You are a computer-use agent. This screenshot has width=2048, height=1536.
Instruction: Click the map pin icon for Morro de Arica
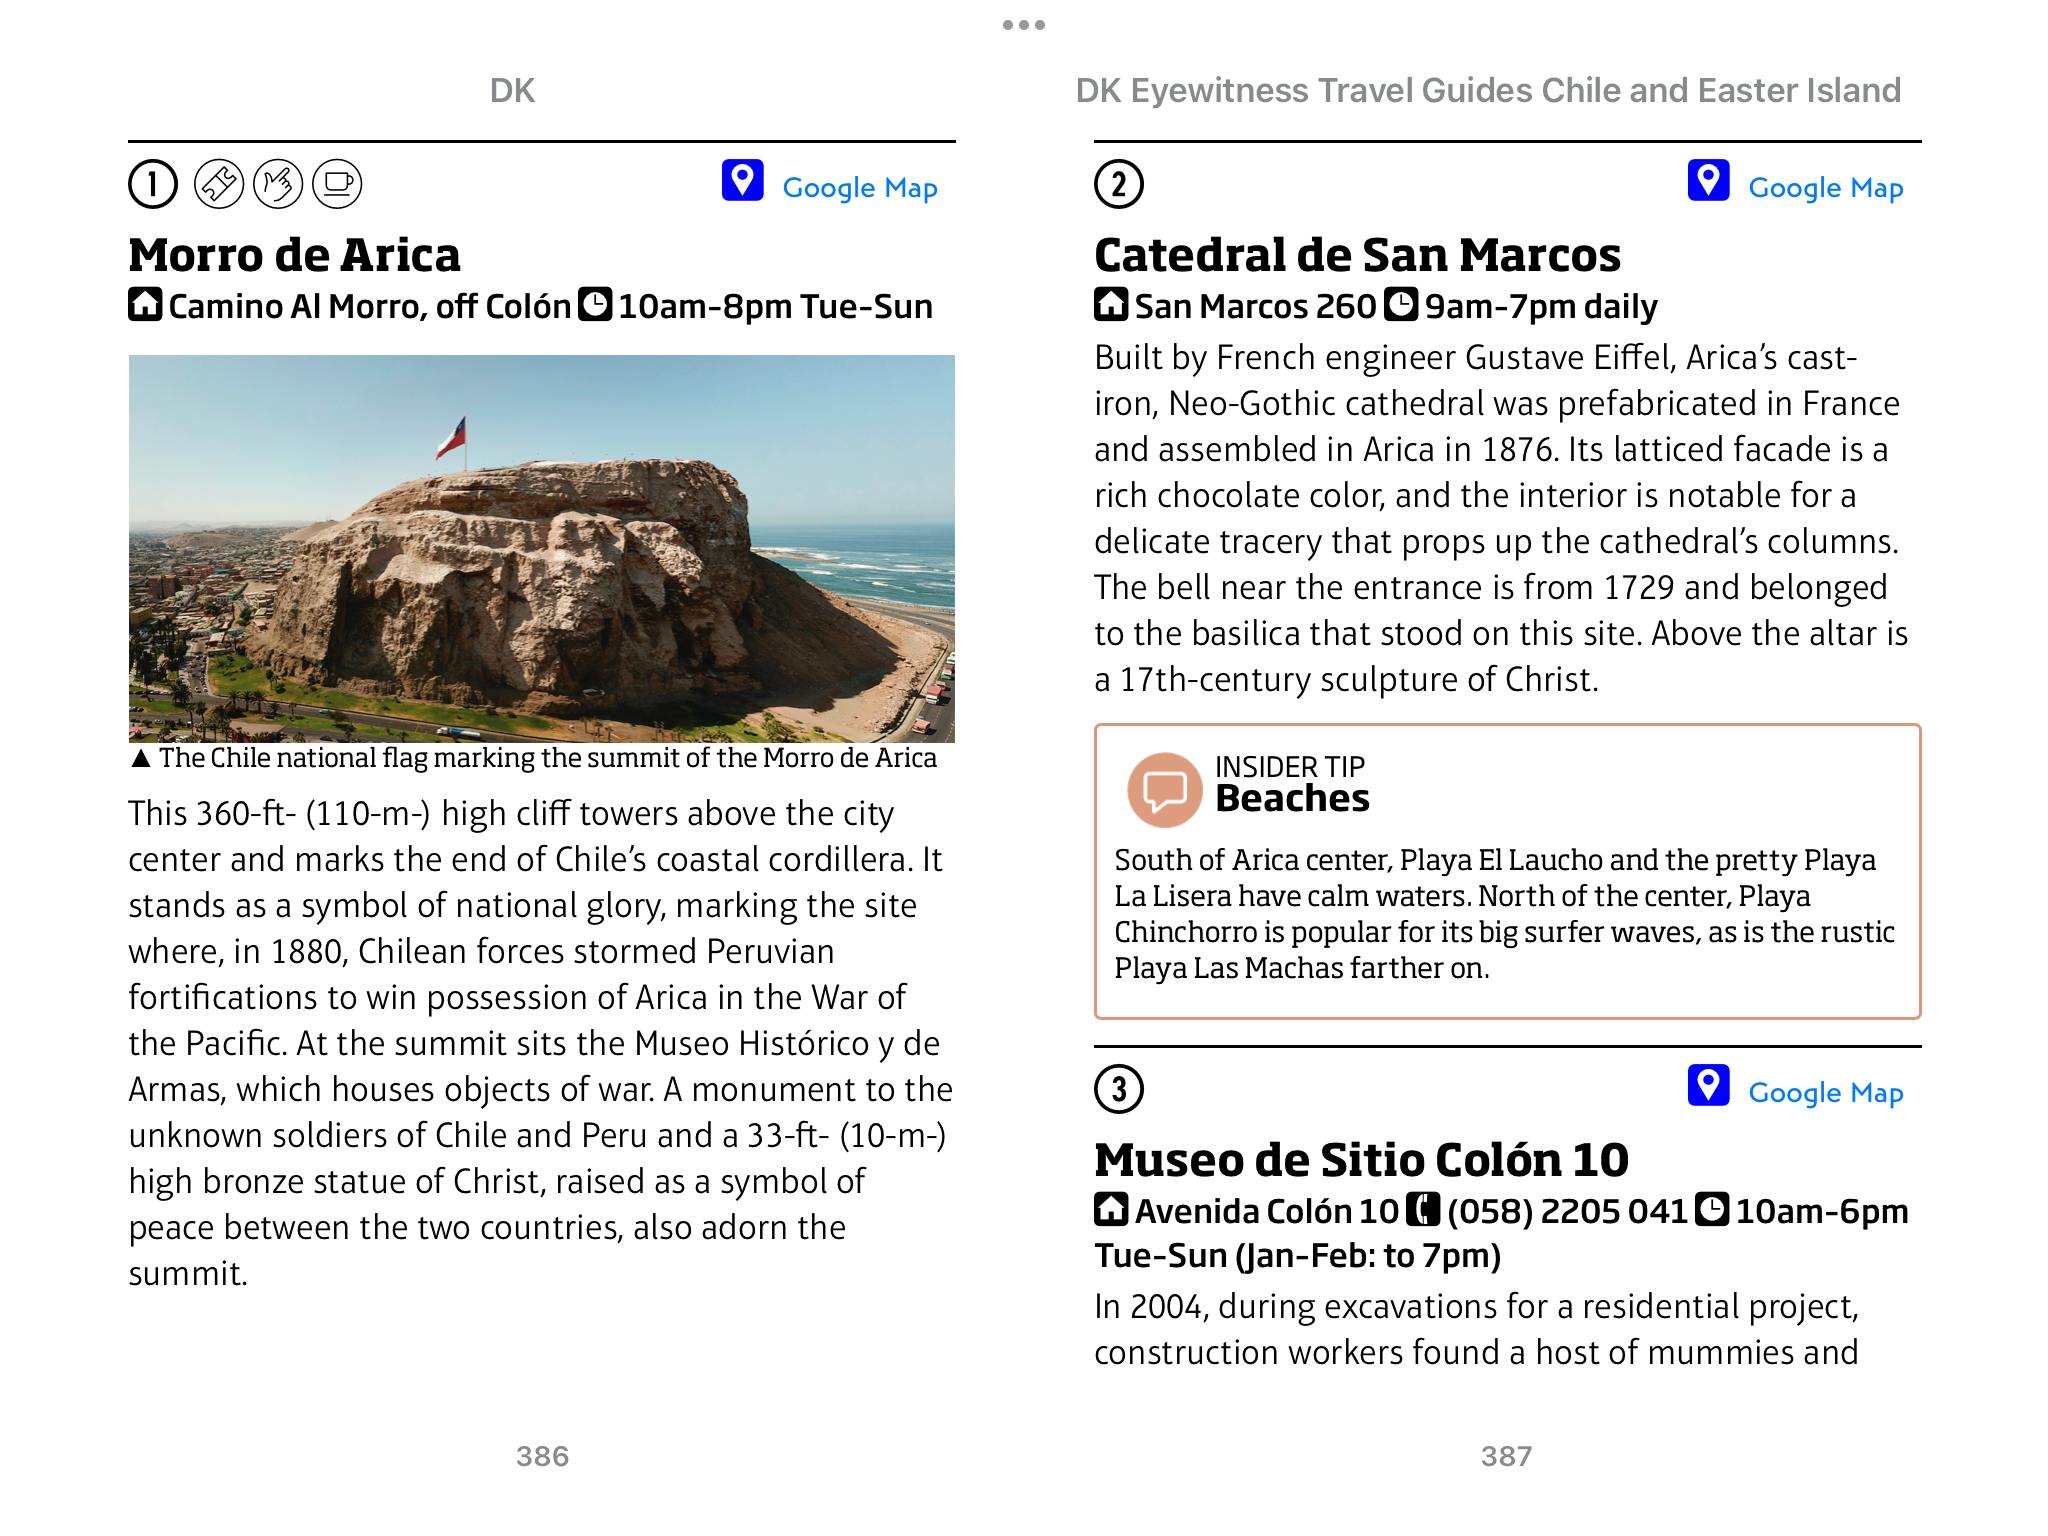pyautogui.click(x=742, y=181)
